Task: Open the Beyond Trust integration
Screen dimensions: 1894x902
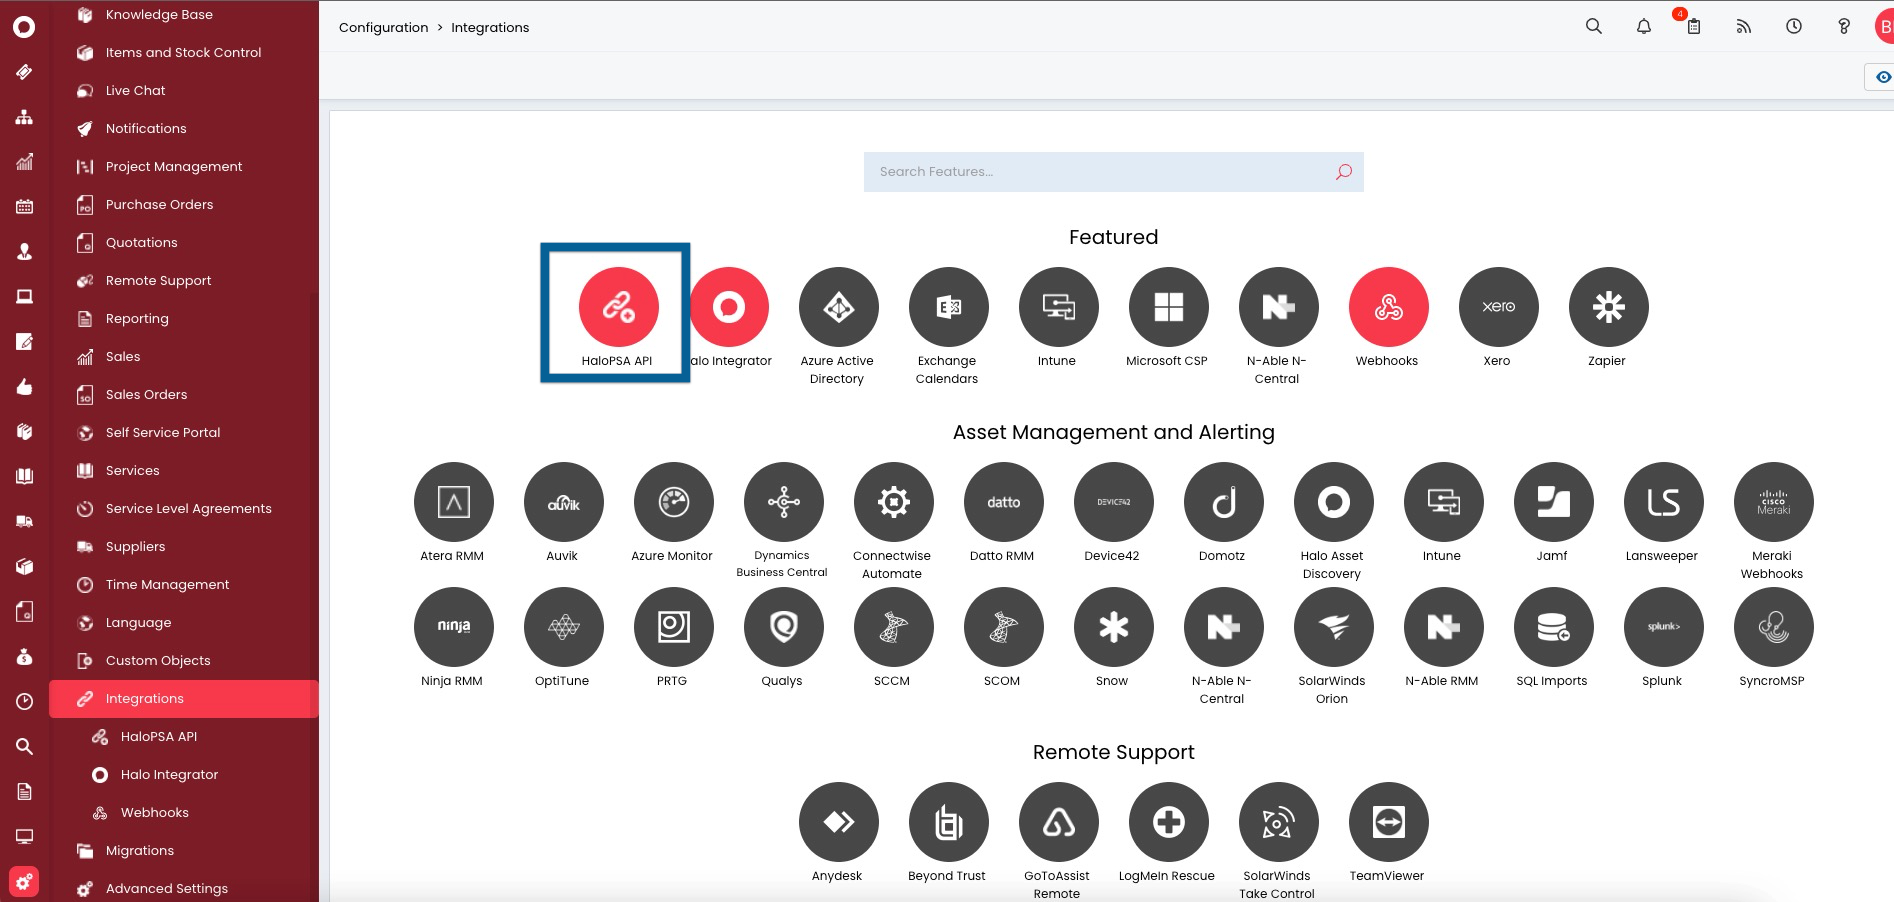Action: (x=948, y=822)
